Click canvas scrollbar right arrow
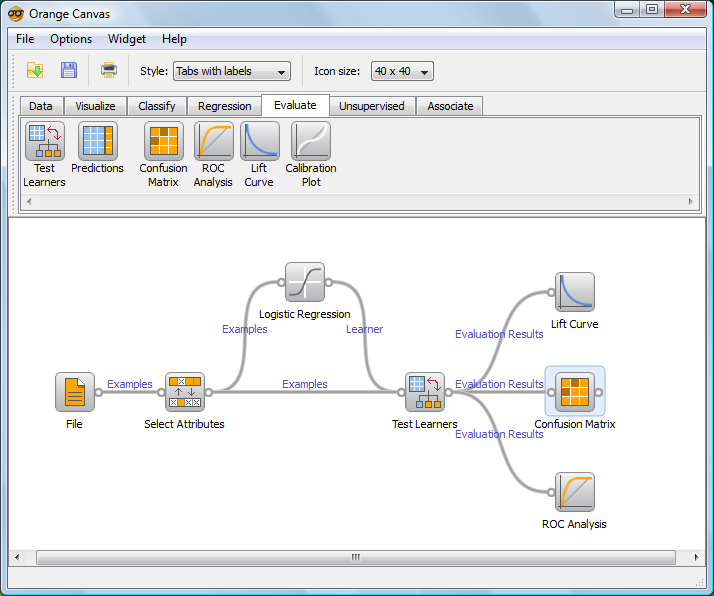 (x=696, y=557)
